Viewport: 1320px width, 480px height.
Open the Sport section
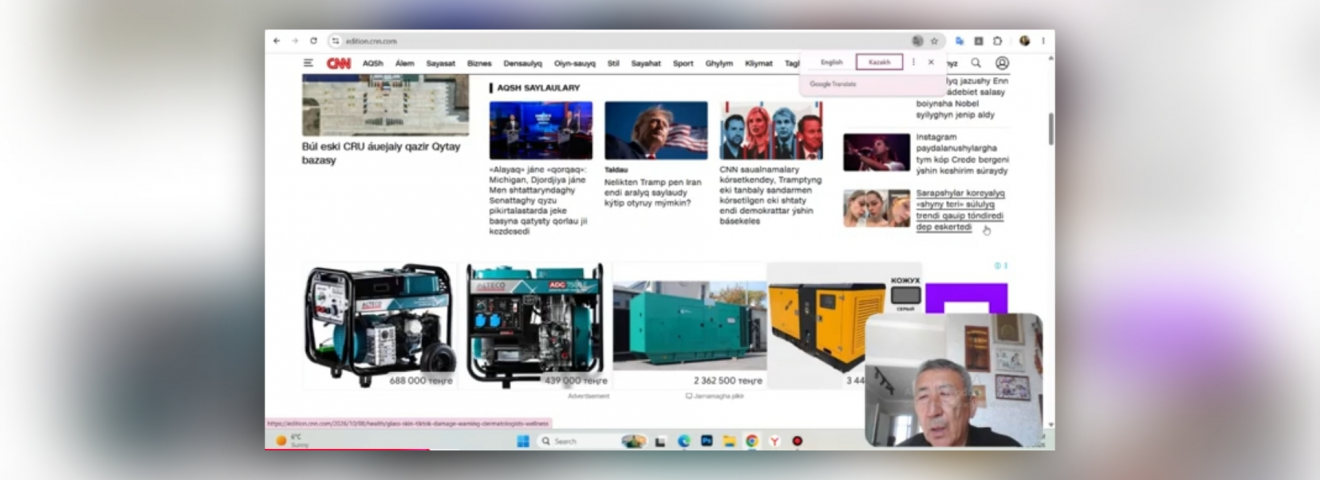pos(683,63)
